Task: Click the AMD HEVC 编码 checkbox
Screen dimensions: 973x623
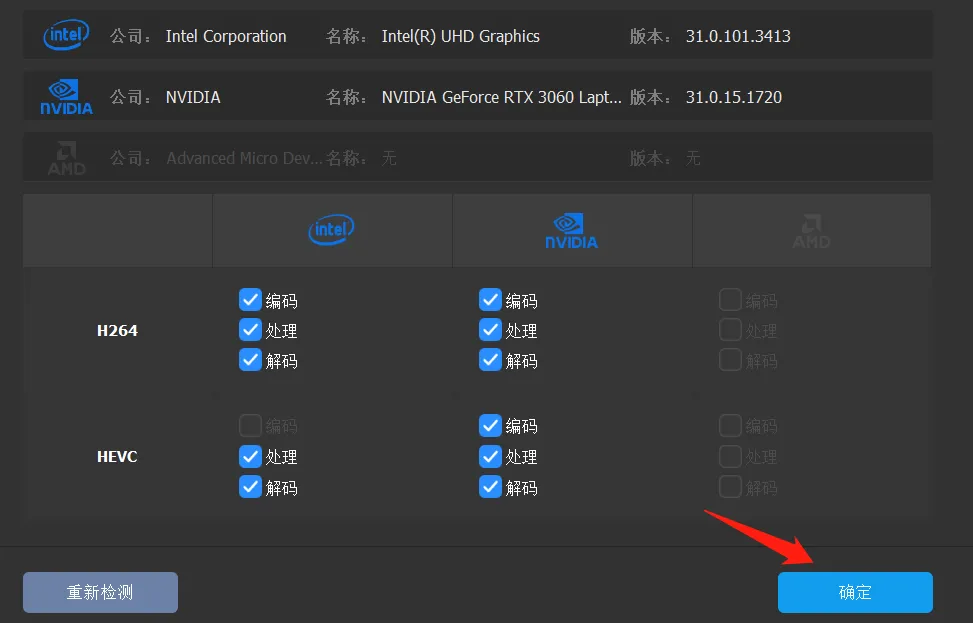Action: pyautogui.click(x=730, y=426)
